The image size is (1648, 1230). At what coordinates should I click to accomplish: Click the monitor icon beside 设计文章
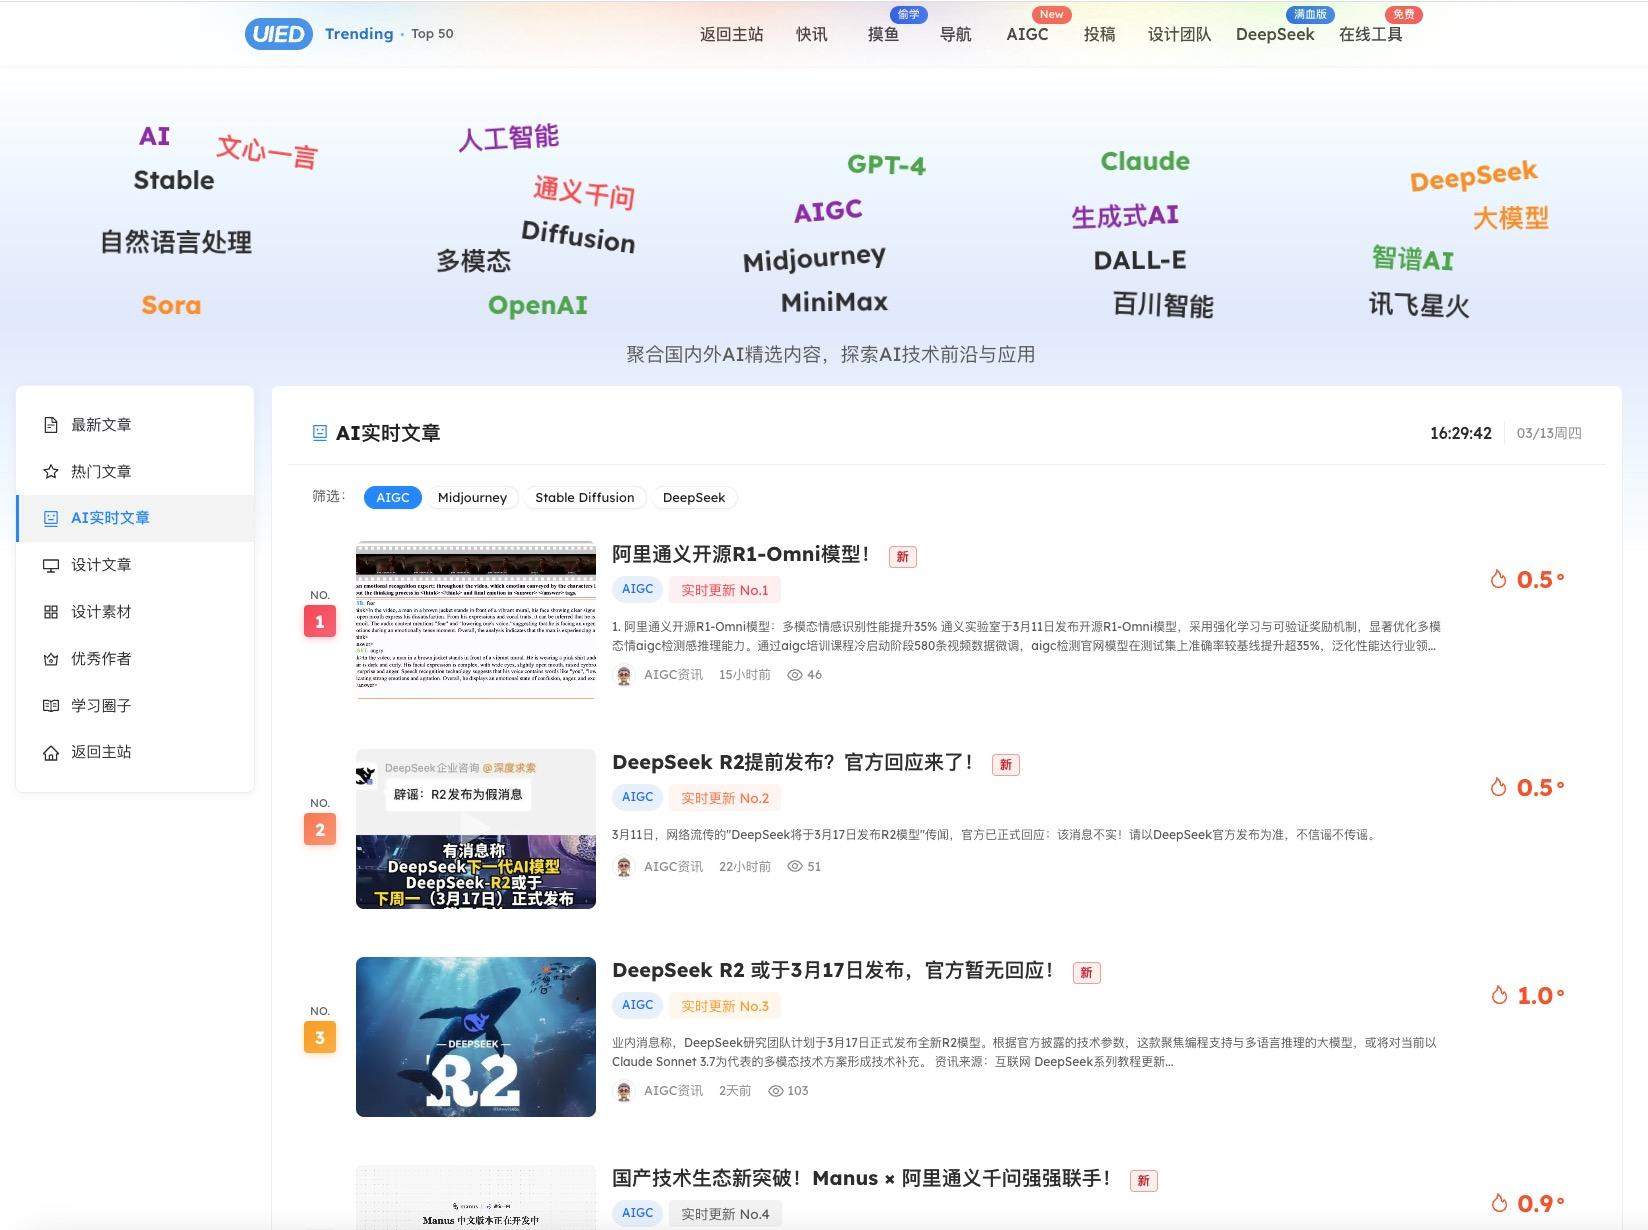coord(51,565)
